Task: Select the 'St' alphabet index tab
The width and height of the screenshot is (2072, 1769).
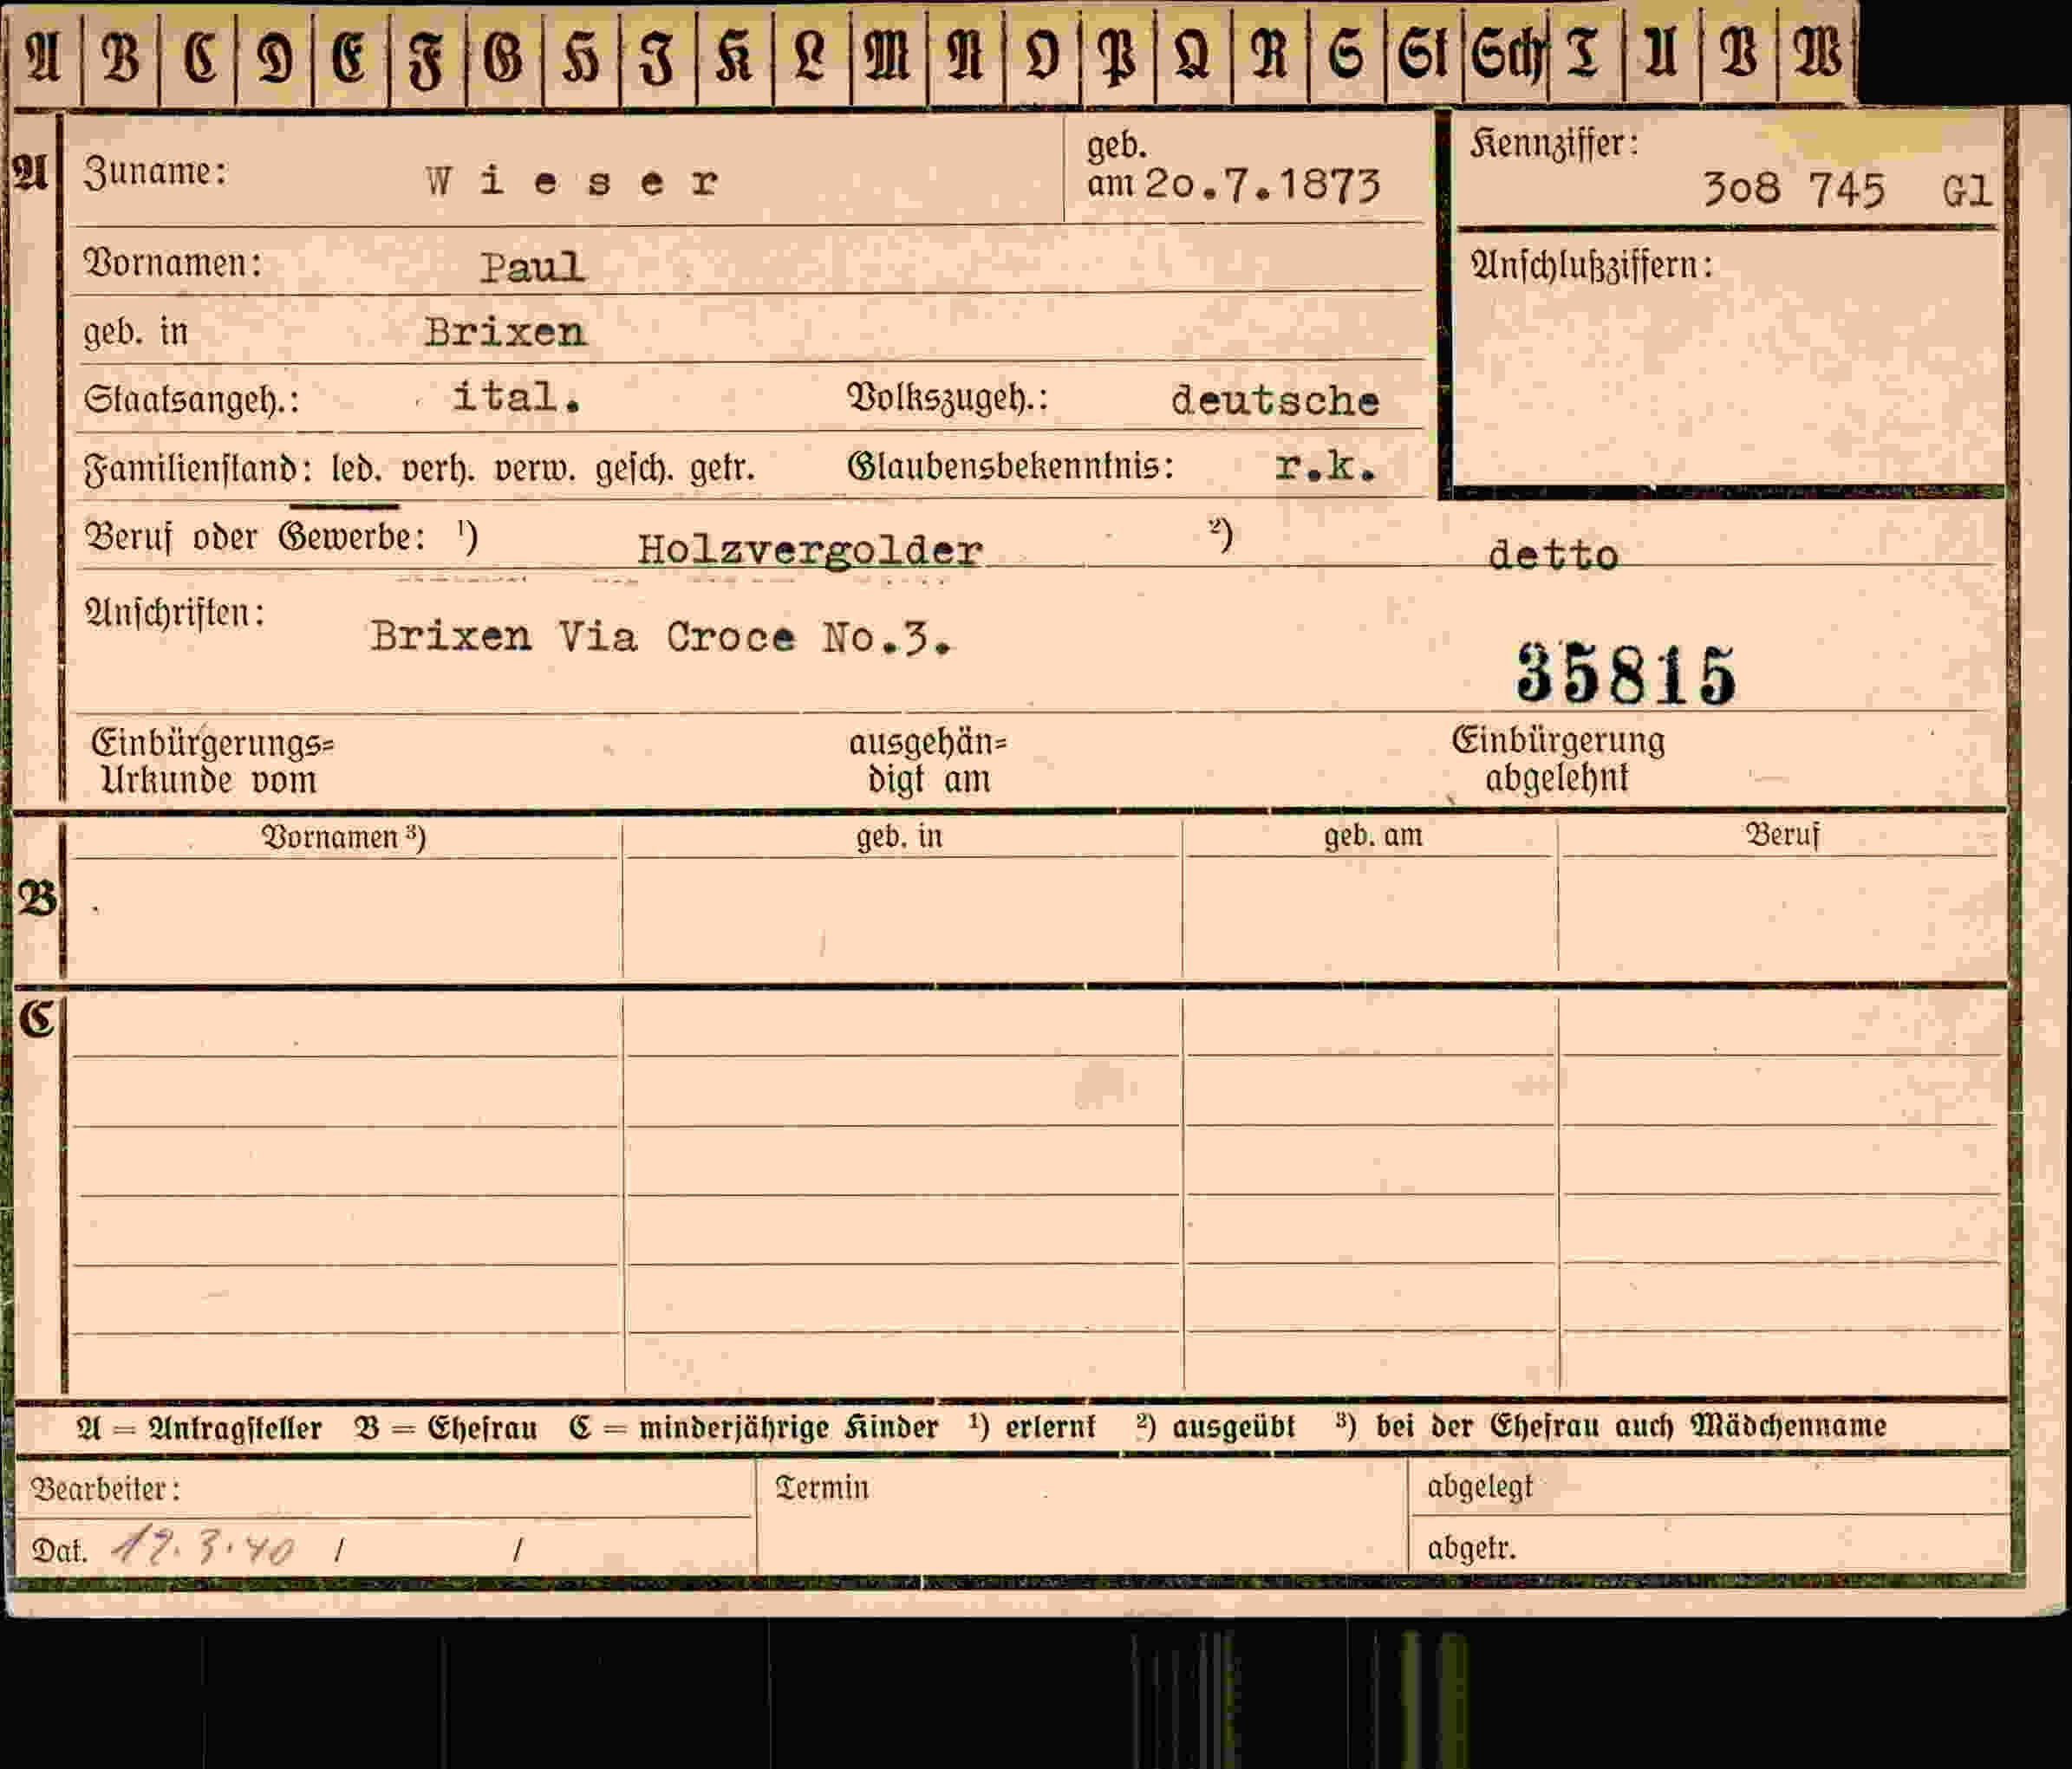Action: coord(1424,55)
